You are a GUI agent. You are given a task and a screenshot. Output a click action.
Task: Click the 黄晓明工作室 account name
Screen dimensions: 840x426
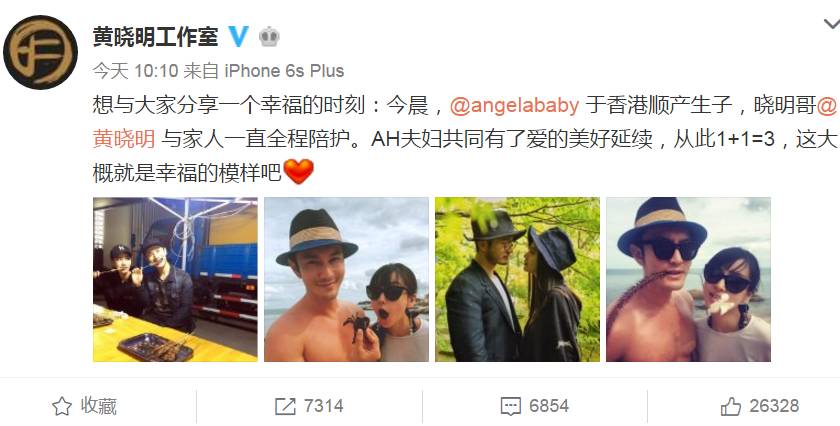155,37
